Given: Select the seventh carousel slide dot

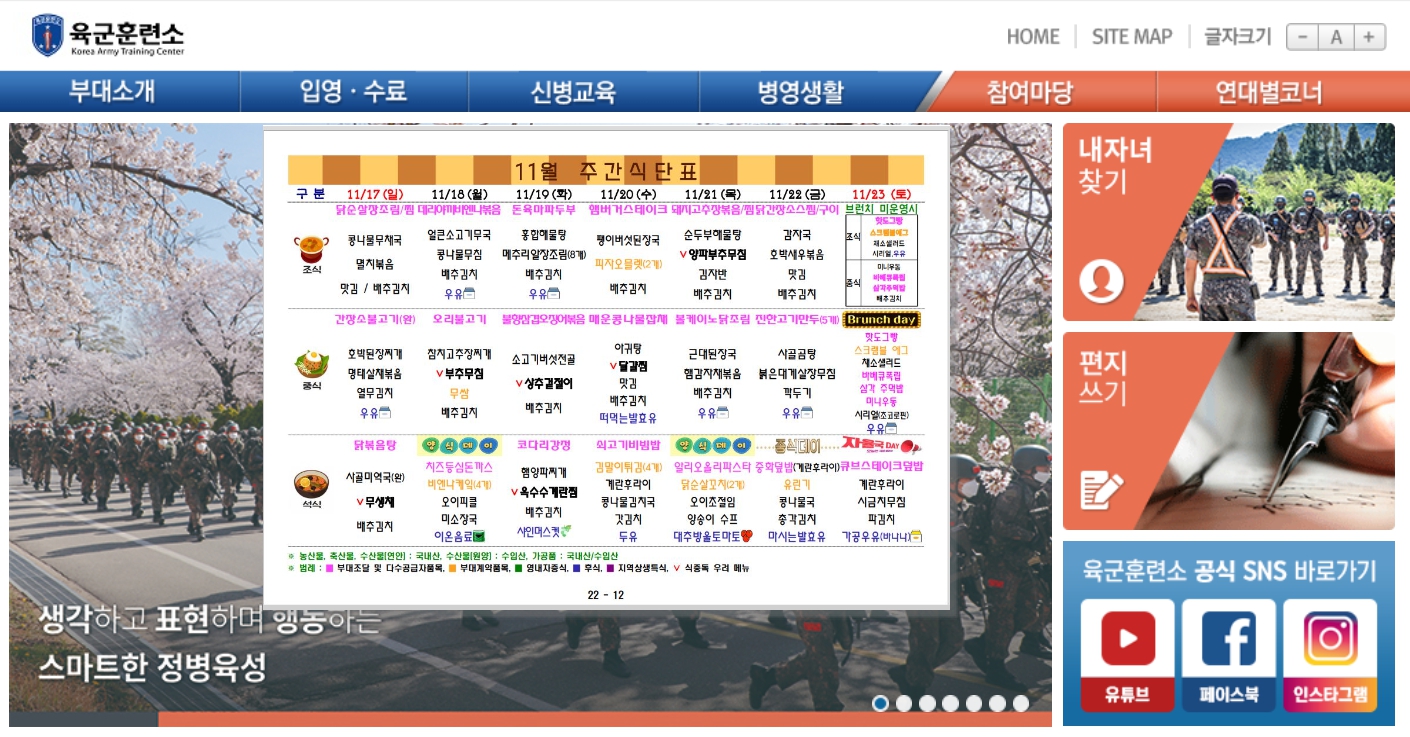Looking at the screenshot, I should (x=1020, y=703).
